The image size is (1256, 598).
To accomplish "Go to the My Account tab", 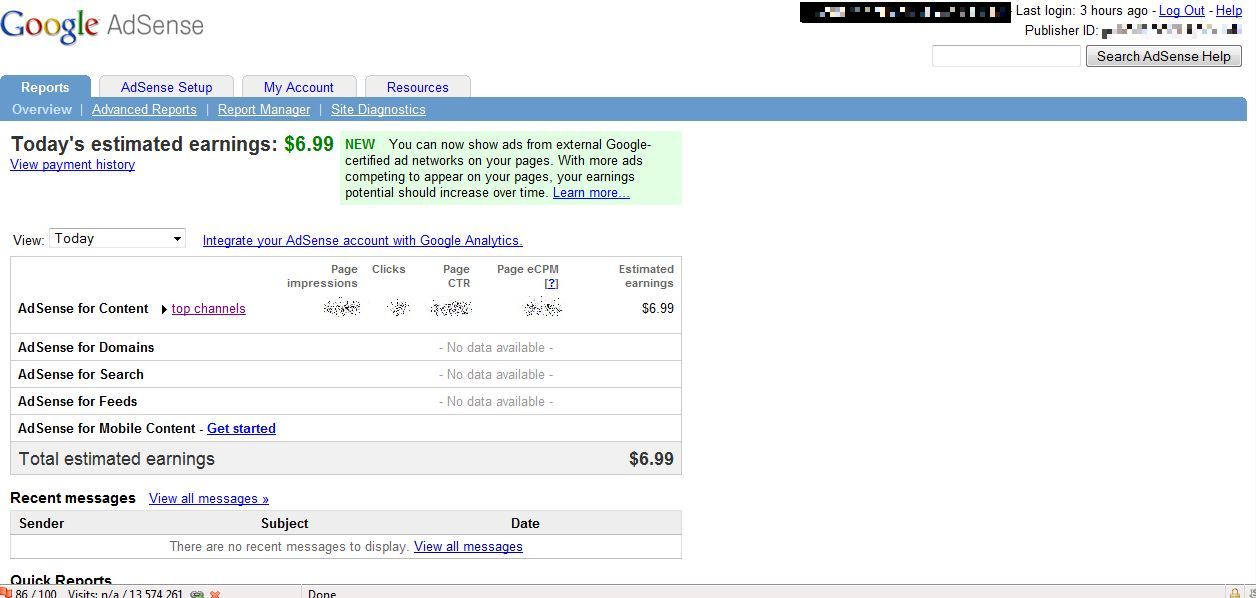I will point(299,87).
